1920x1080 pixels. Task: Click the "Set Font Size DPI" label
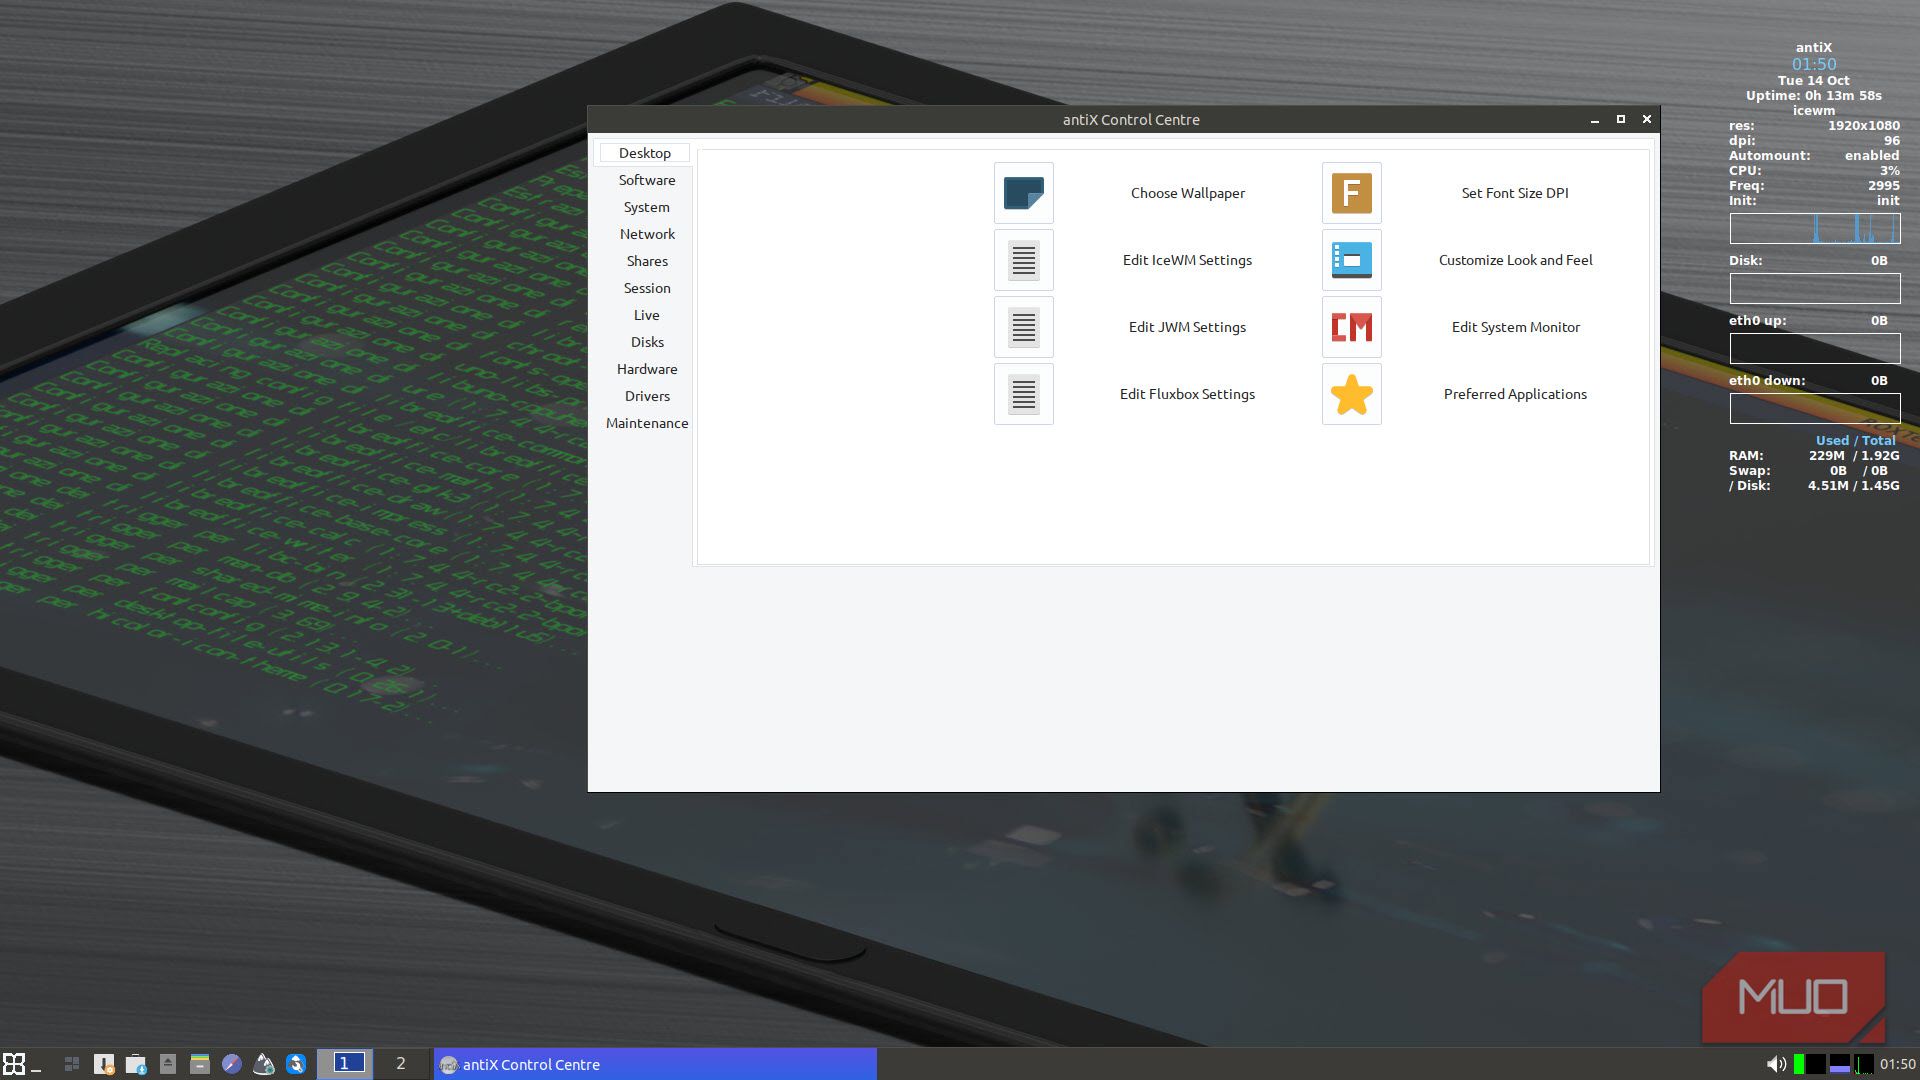coord(1515,193)
